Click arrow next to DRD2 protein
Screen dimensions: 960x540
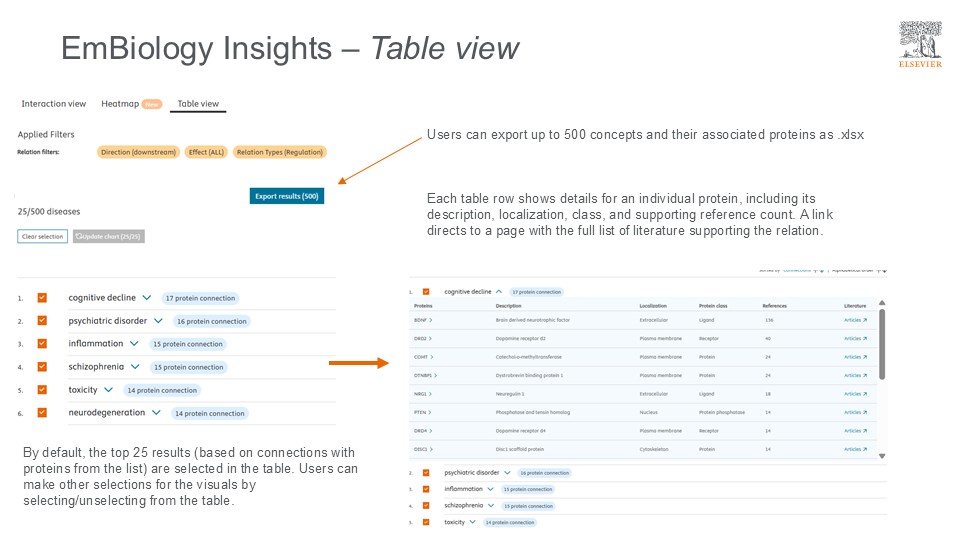tap(431, 338)
